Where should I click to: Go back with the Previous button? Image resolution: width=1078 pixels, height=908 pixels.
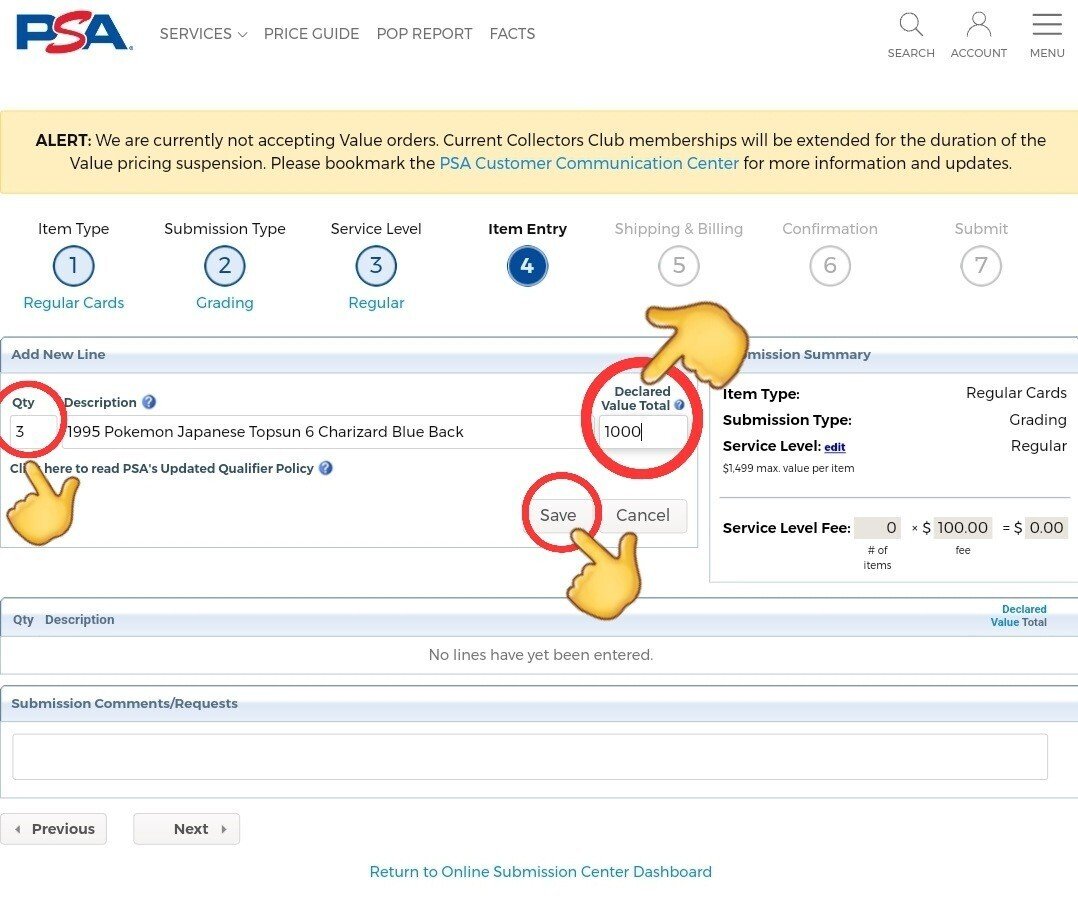(x=54, y=829)
